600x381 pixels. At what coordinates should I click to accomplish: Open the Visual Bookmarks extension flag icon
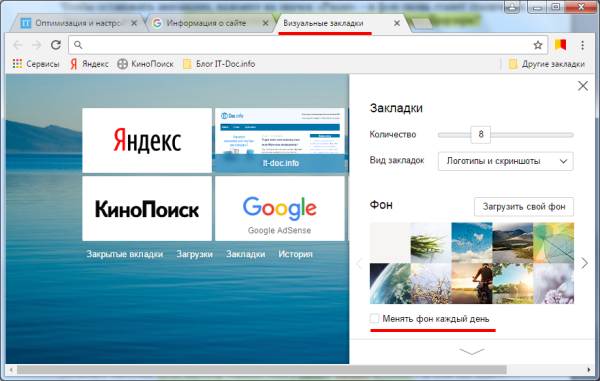(x=561, y=45)
